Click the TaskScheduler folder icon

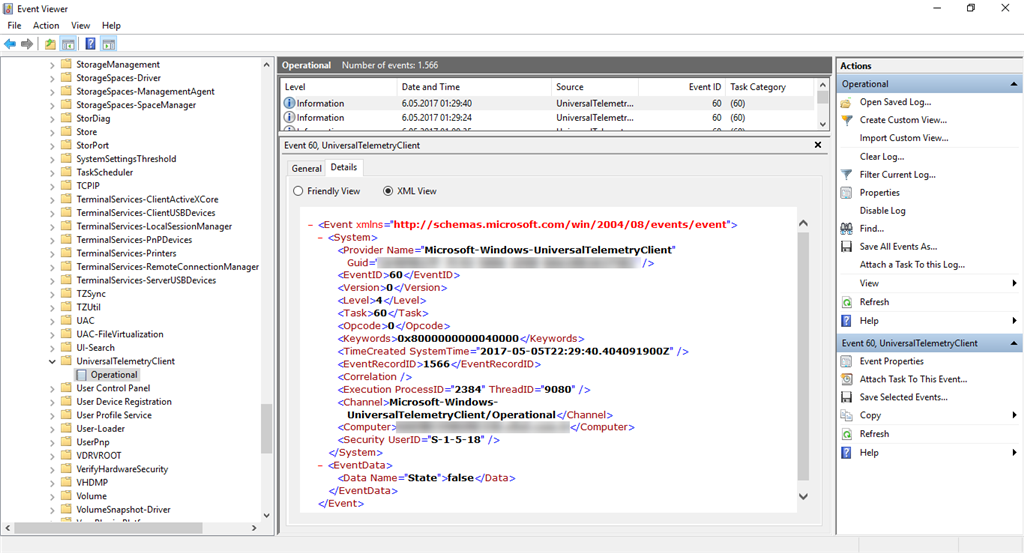[66, 172]
